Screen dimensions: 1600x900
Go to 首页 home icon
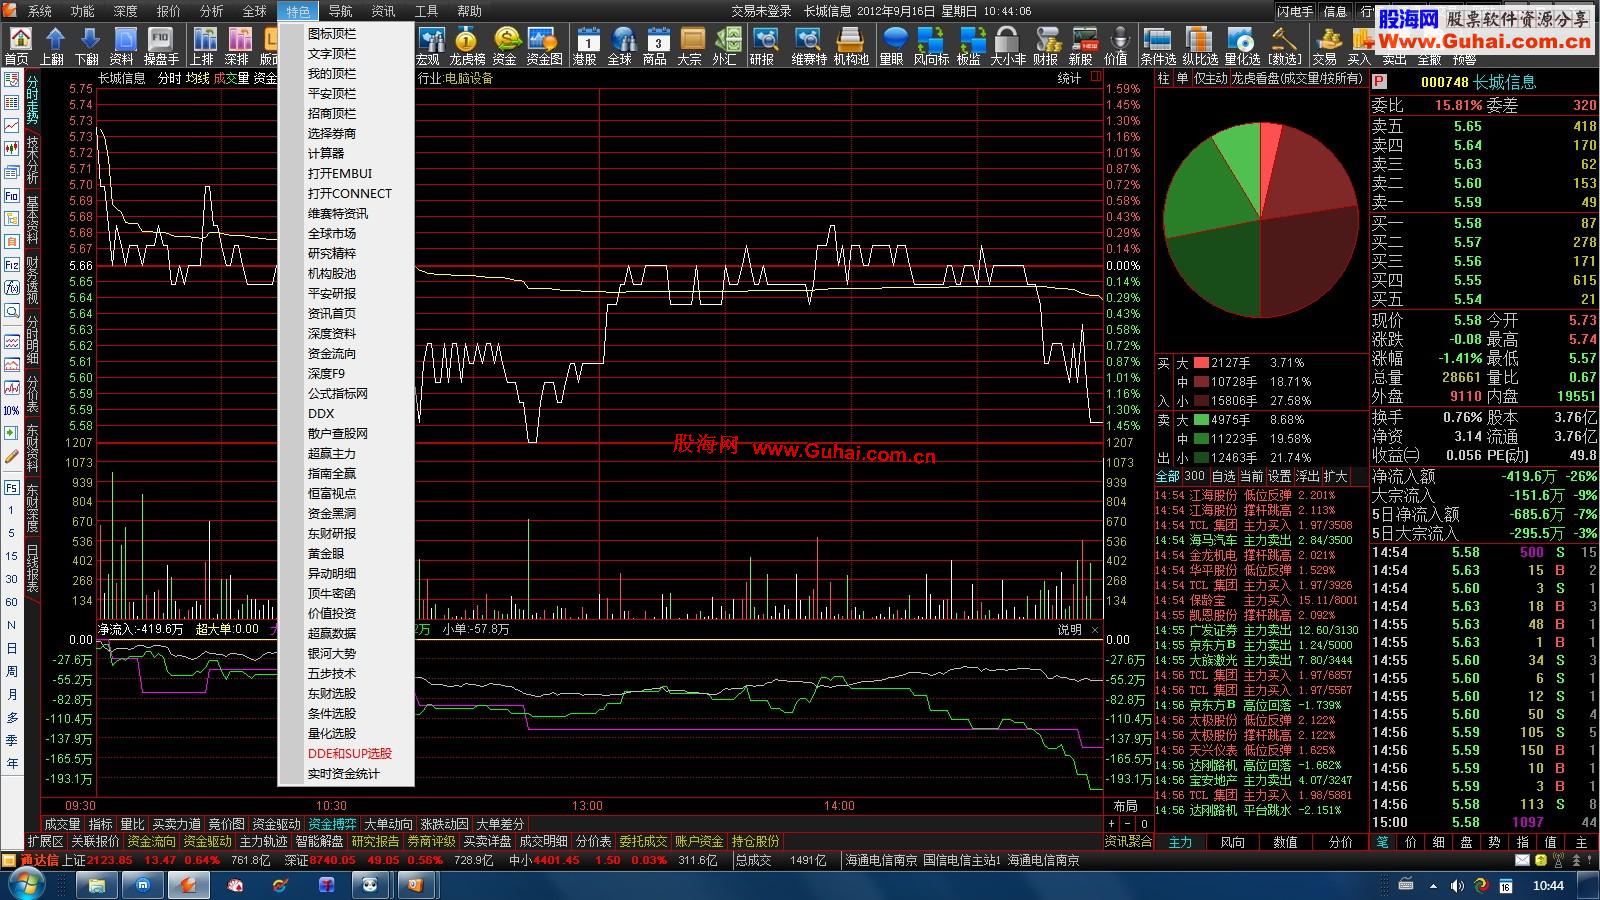[x=17, y=46]
